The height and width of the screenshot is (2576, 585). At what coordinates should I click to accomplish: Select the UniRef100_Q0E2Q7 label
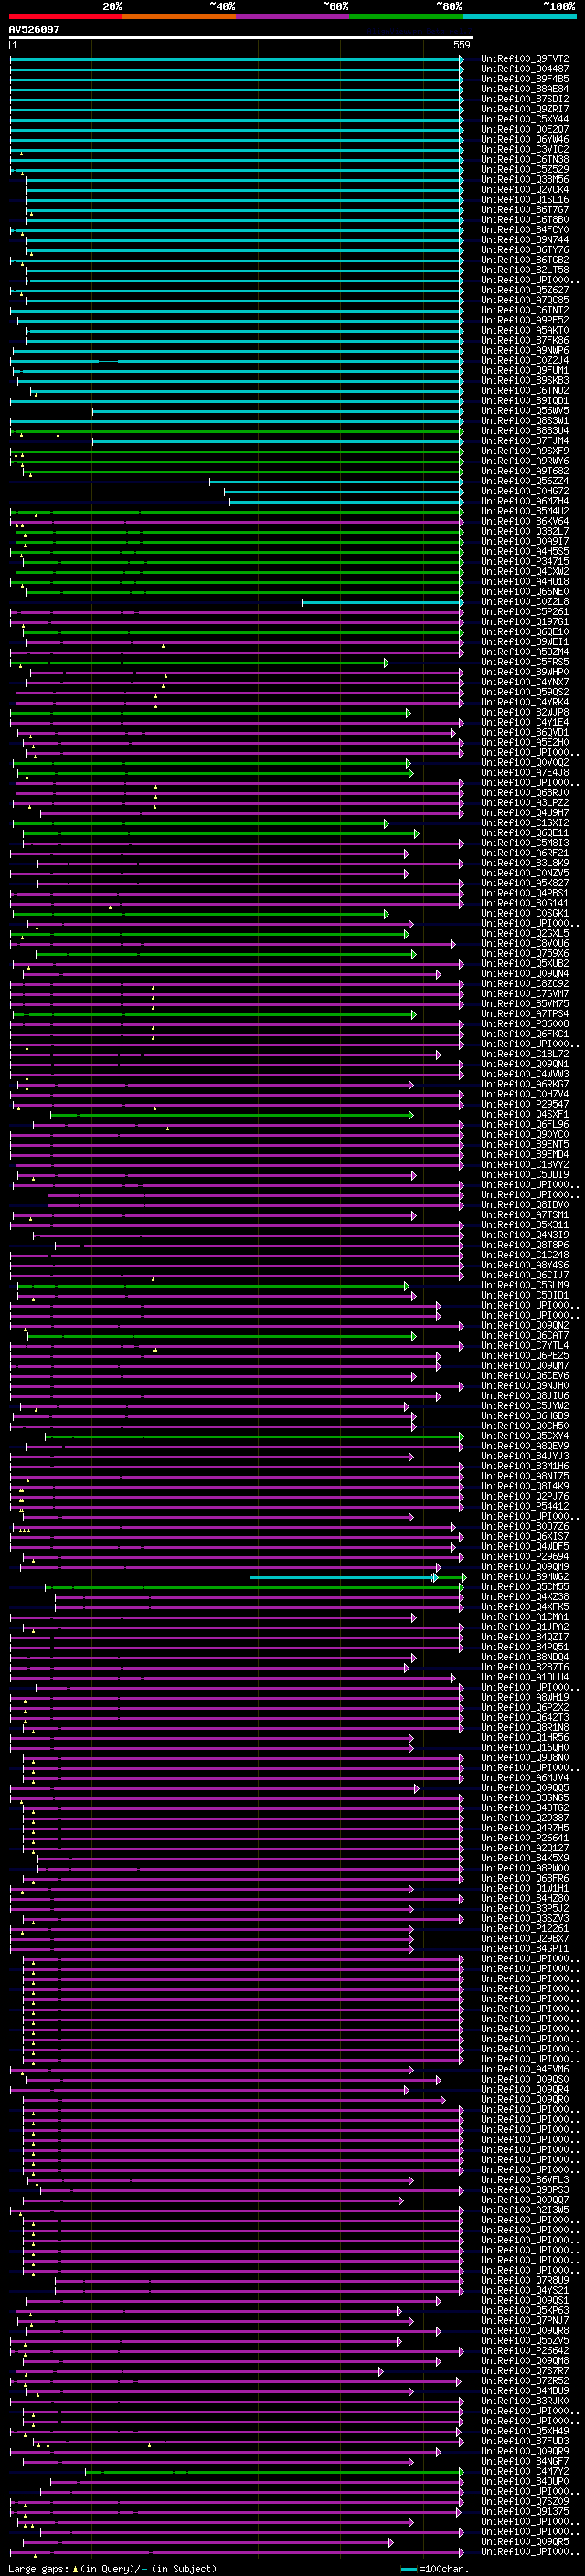(x=524, y=129)
